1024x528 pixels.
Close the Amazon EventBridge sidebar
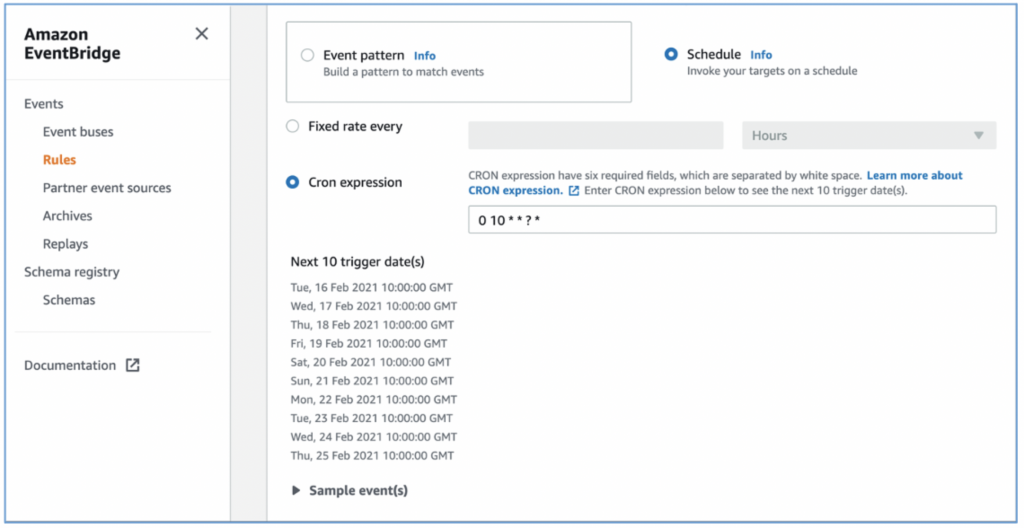202,34
